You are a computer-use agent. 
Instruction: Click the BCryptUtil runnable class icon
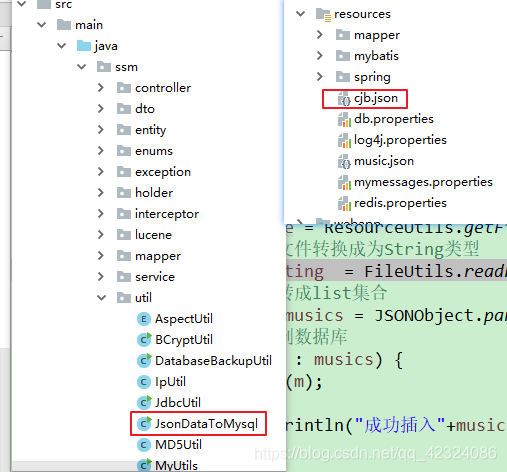click(144, 340)
